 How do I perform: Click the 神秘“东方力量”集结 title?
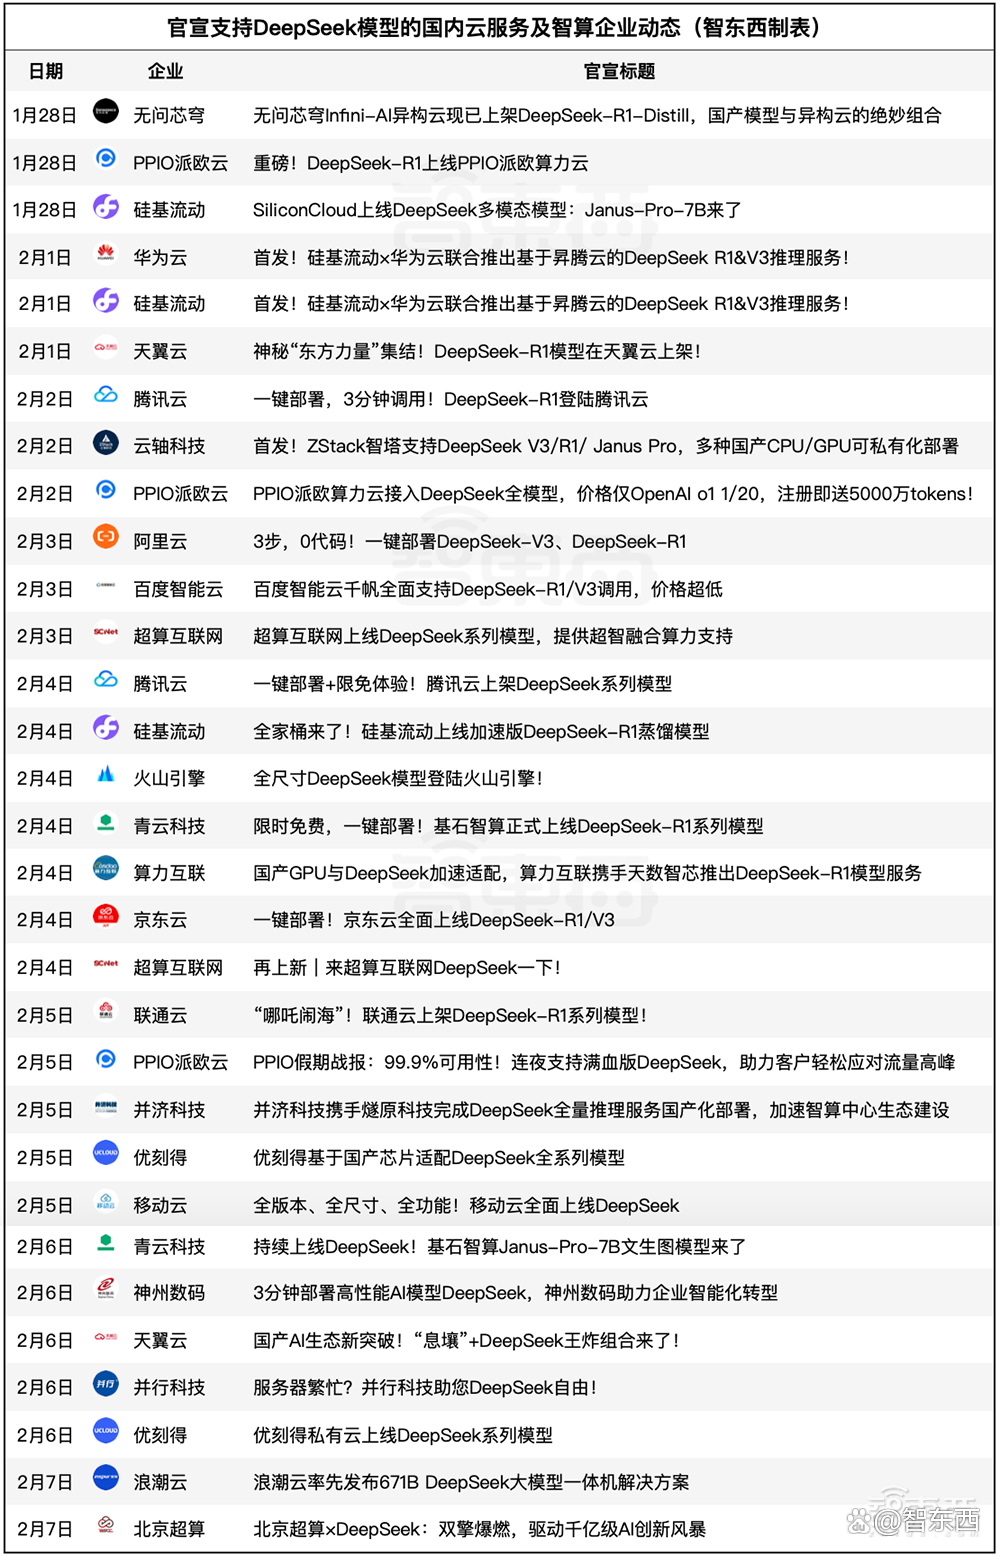pyautogui.click(x=478, y=352)
